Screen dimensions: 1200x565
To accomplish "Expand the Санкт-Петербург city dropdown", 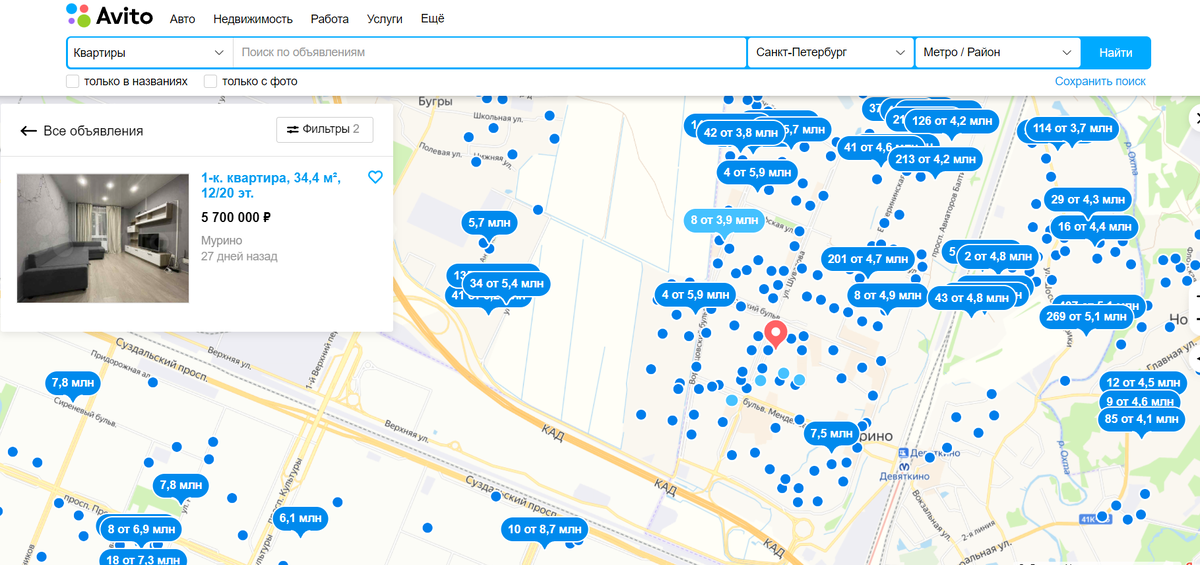I will [x=830, y=52].
